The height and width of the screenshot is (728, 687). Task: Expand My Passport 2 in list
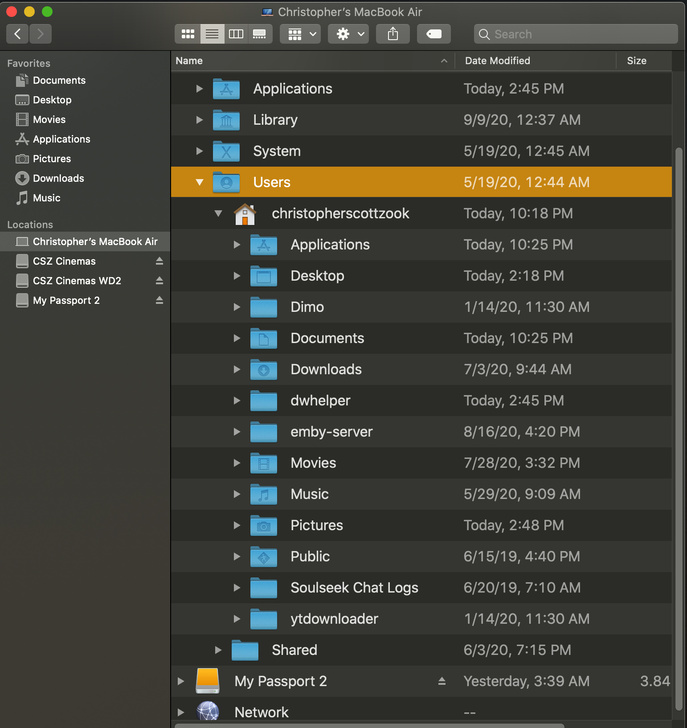tap(181, 681)
